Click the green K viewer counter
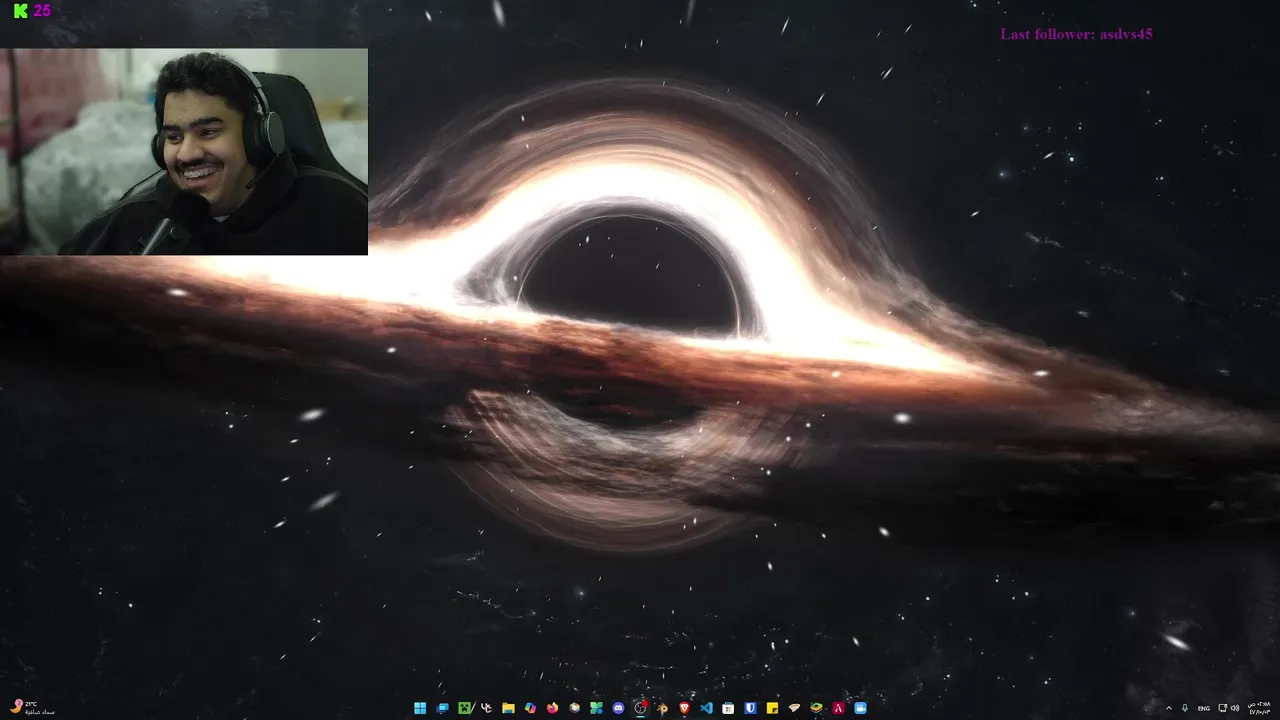 coord(31,11)
